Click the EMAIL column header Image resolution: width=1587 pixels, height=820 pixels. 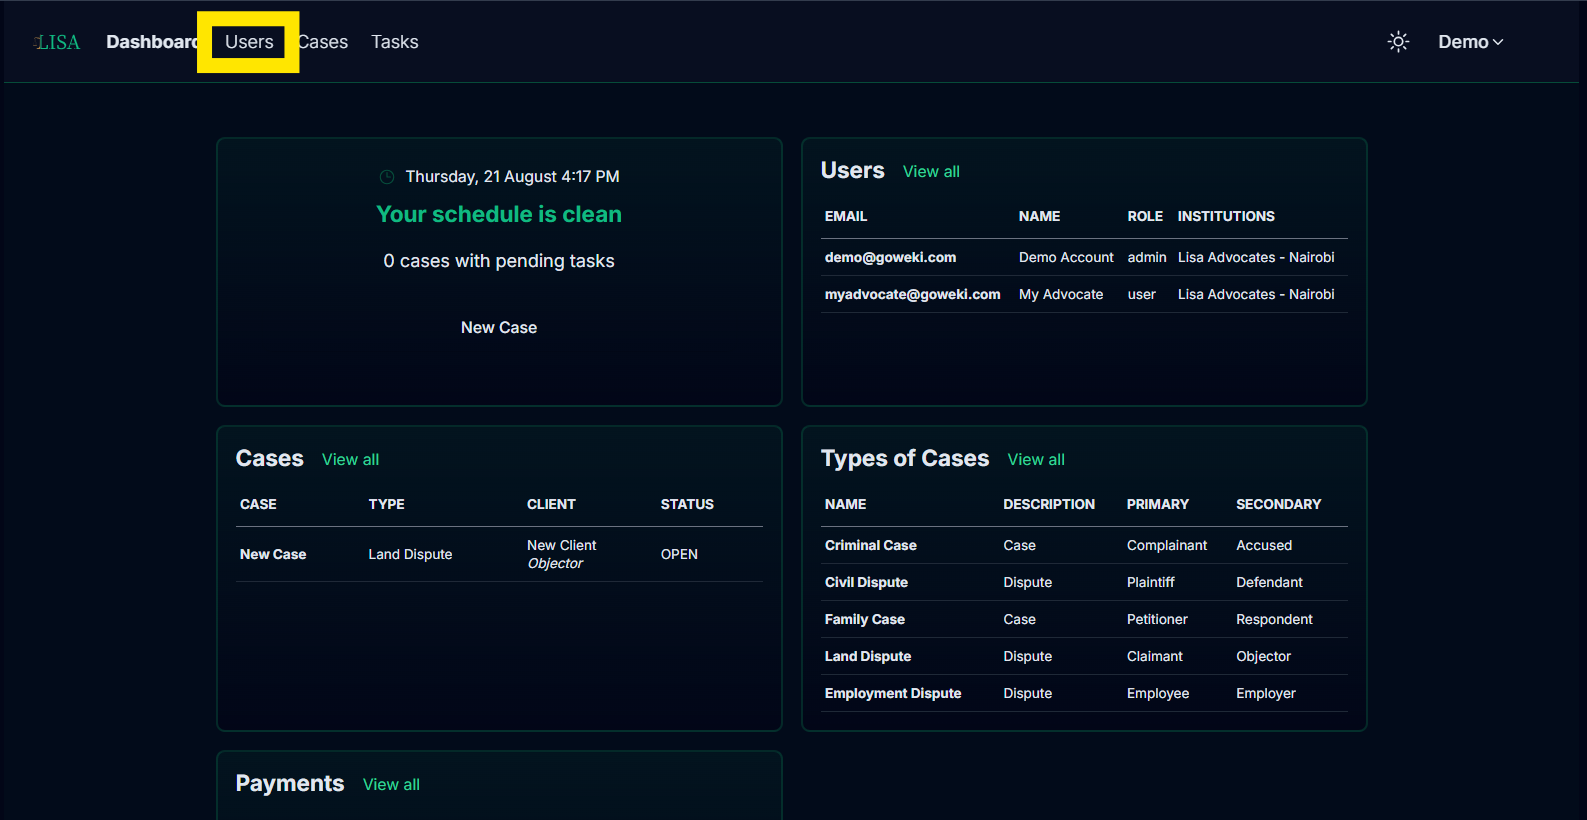846,217
